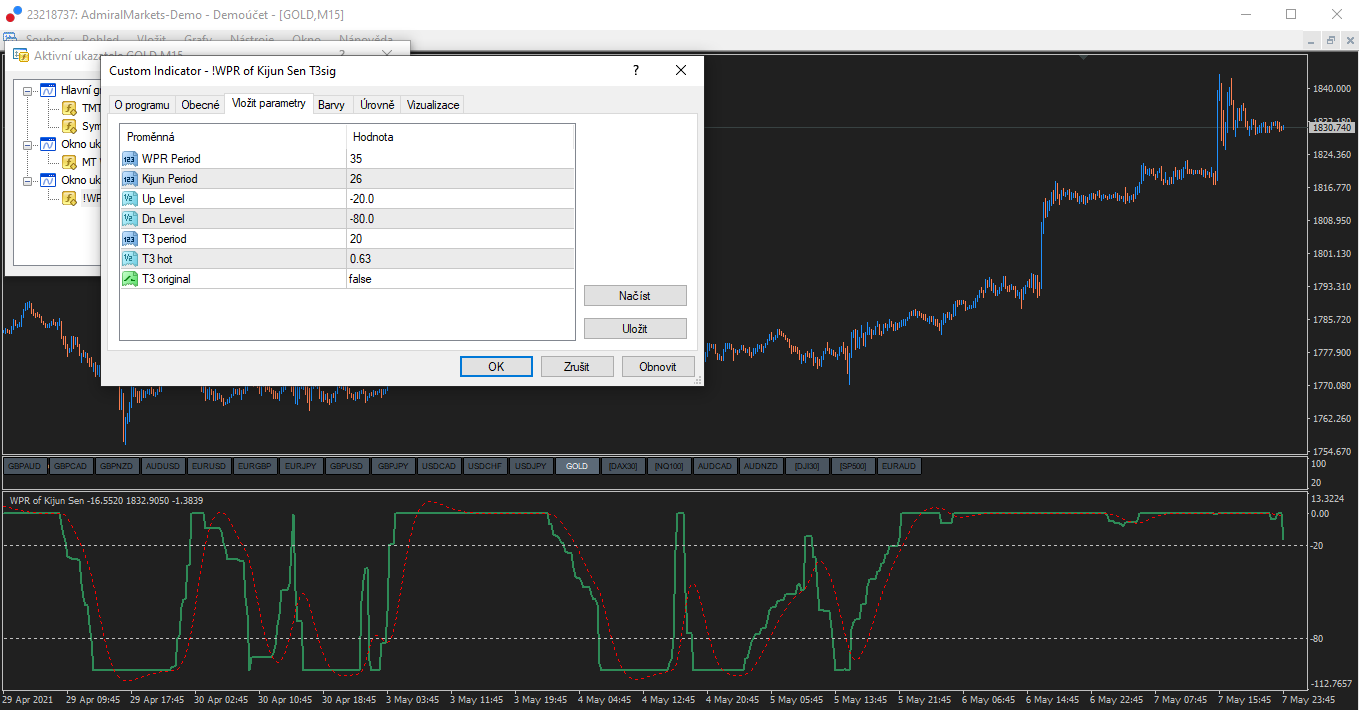
Task: Collapse the first Okno ukazatele node
Action: click(x=29, y=144)
